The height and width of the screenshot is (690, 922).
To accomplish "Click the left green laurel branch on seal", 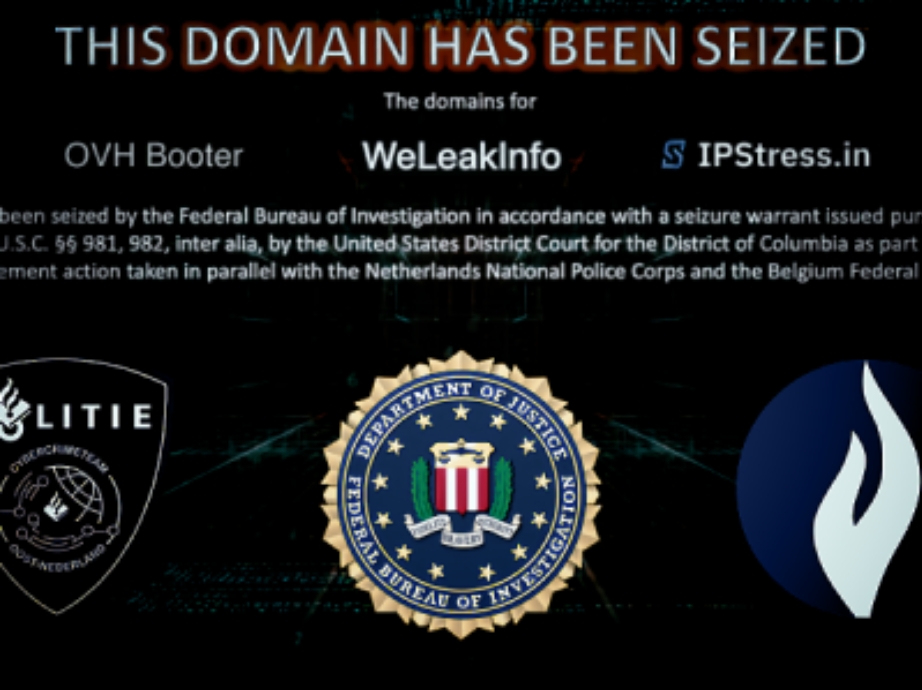I will point(422,488).
